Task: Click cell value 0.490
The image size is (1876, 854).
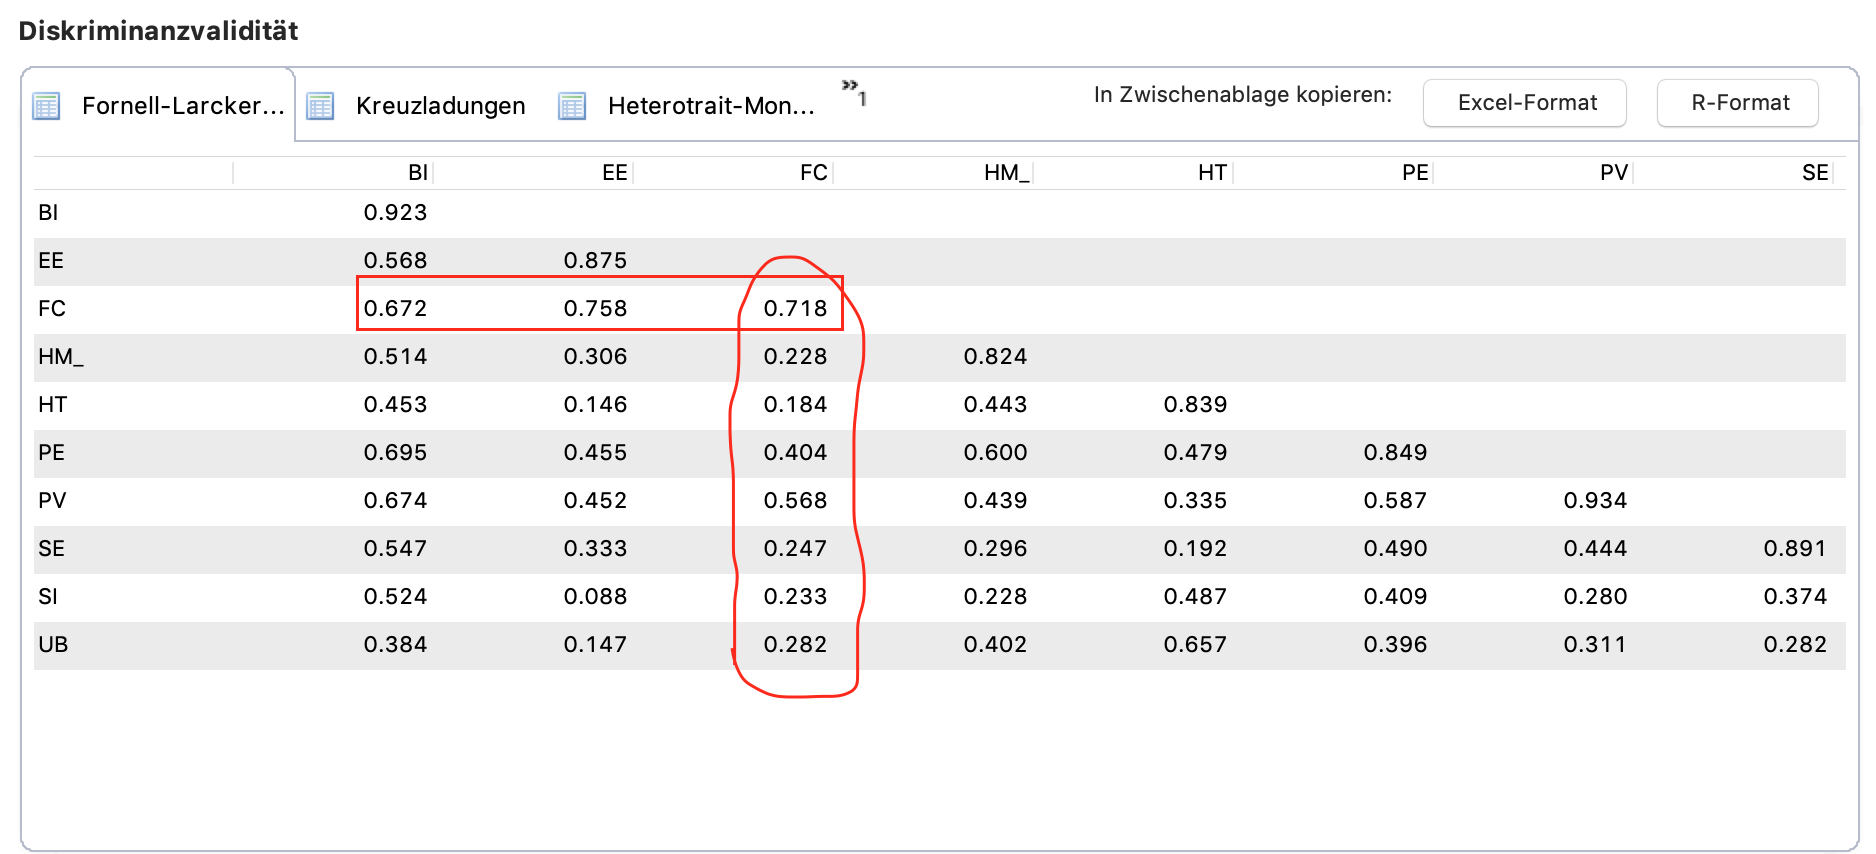Action: 1395,549
